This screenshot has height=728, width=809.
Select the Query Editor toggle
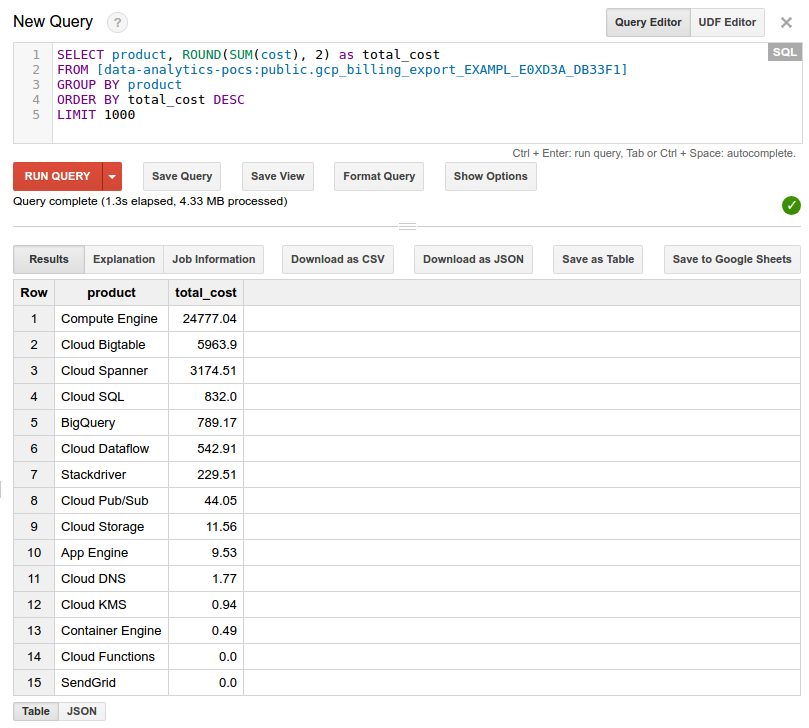(x=648, y=22)
